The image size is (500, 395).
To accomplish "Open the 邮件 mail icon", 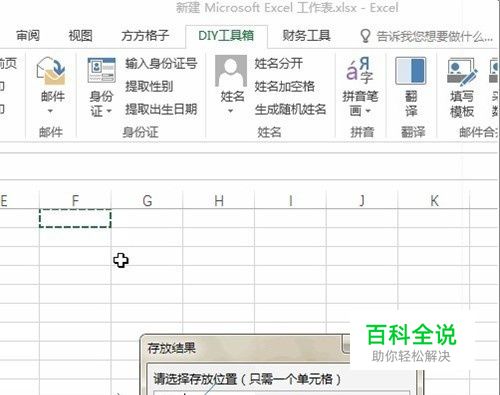I will tap(51, 71).
